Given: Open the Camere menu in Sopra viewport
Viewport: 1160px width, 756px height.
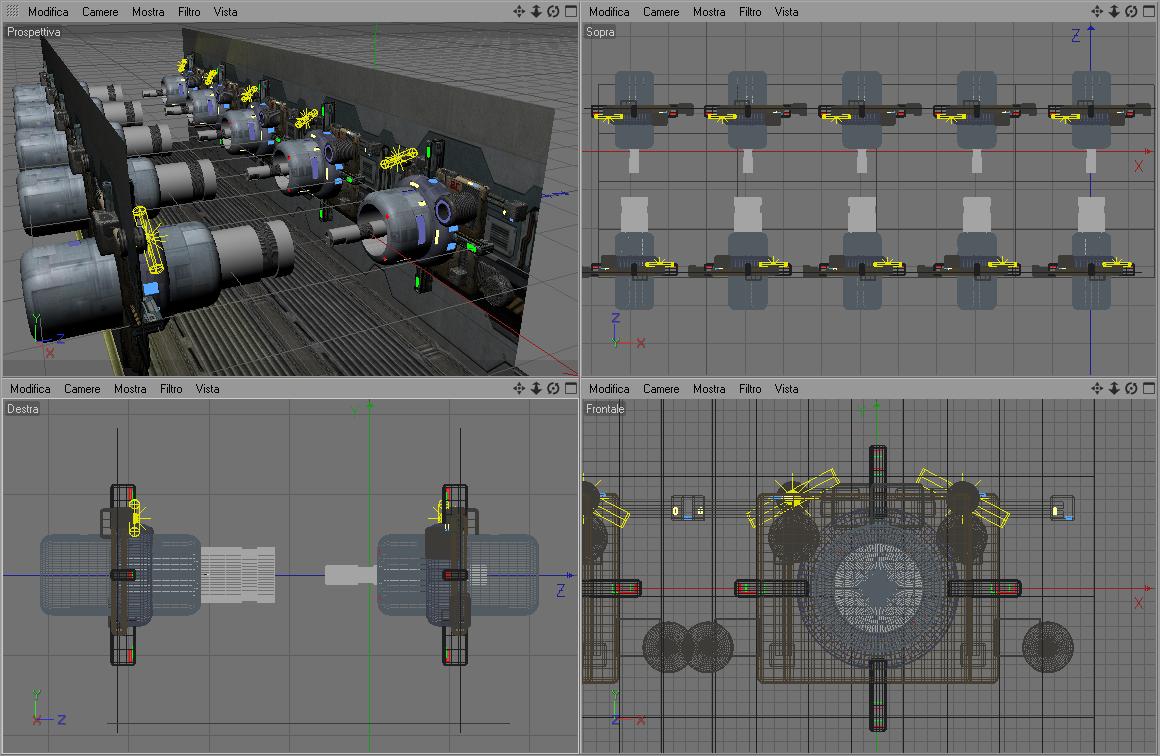Looking at the screenshot, I should pyautogui.click(x=661, y=12).
